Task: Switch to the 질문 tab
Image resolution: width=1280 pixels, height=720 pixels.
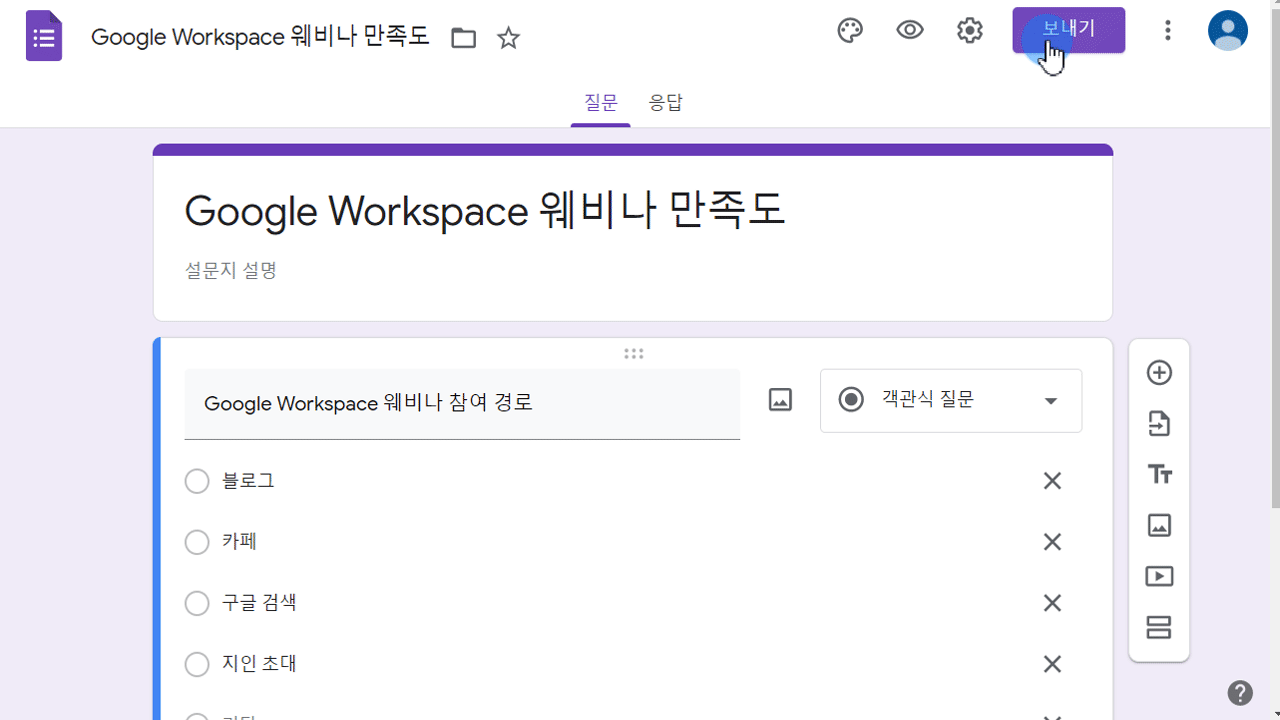Action: click(x=601, y=103)
